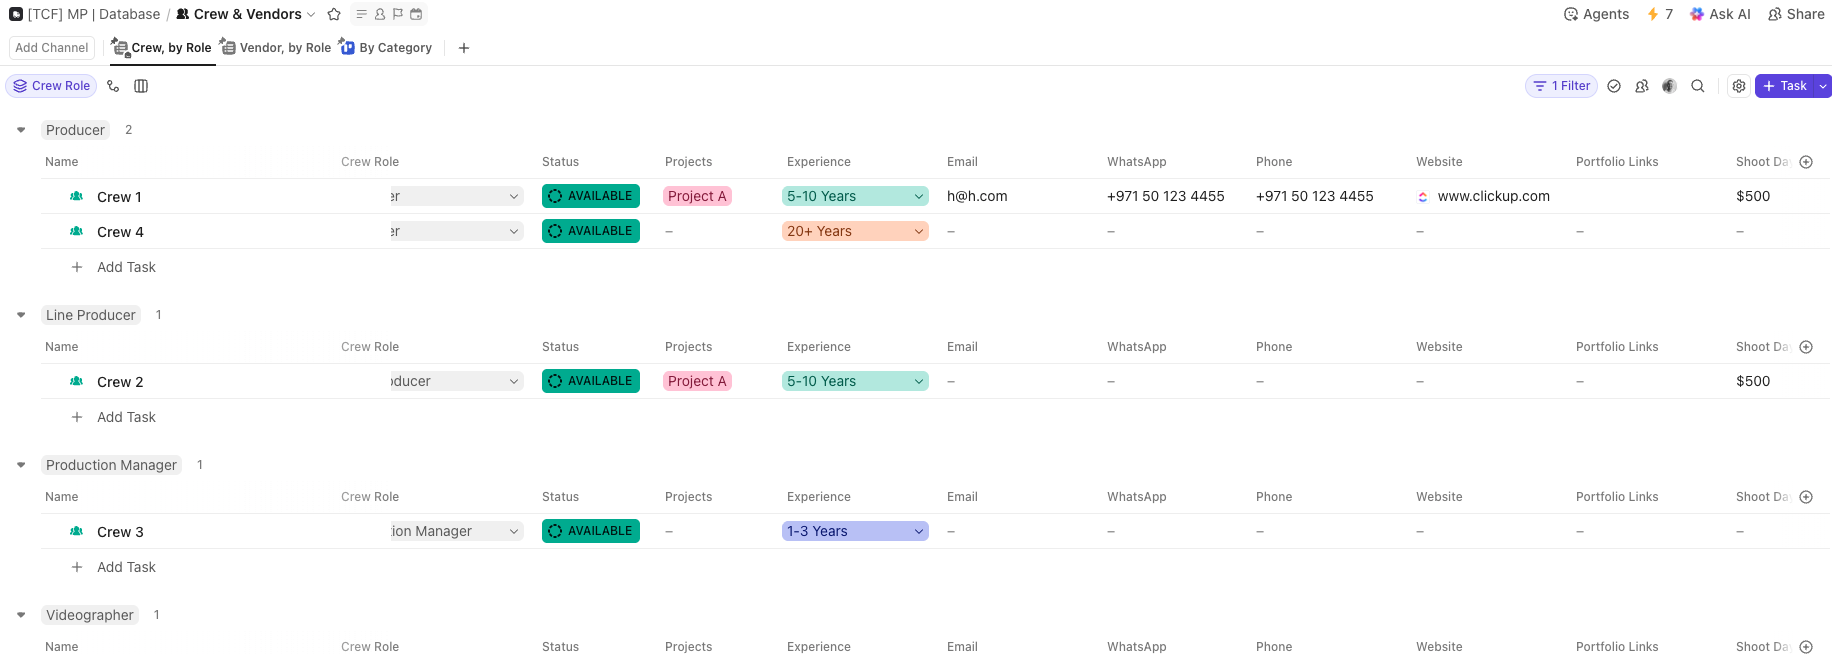Image resolution: width=1832 pixels, height=656 pixels.
Task: Favorite this list with the star icon
Action: pos(334,14)
